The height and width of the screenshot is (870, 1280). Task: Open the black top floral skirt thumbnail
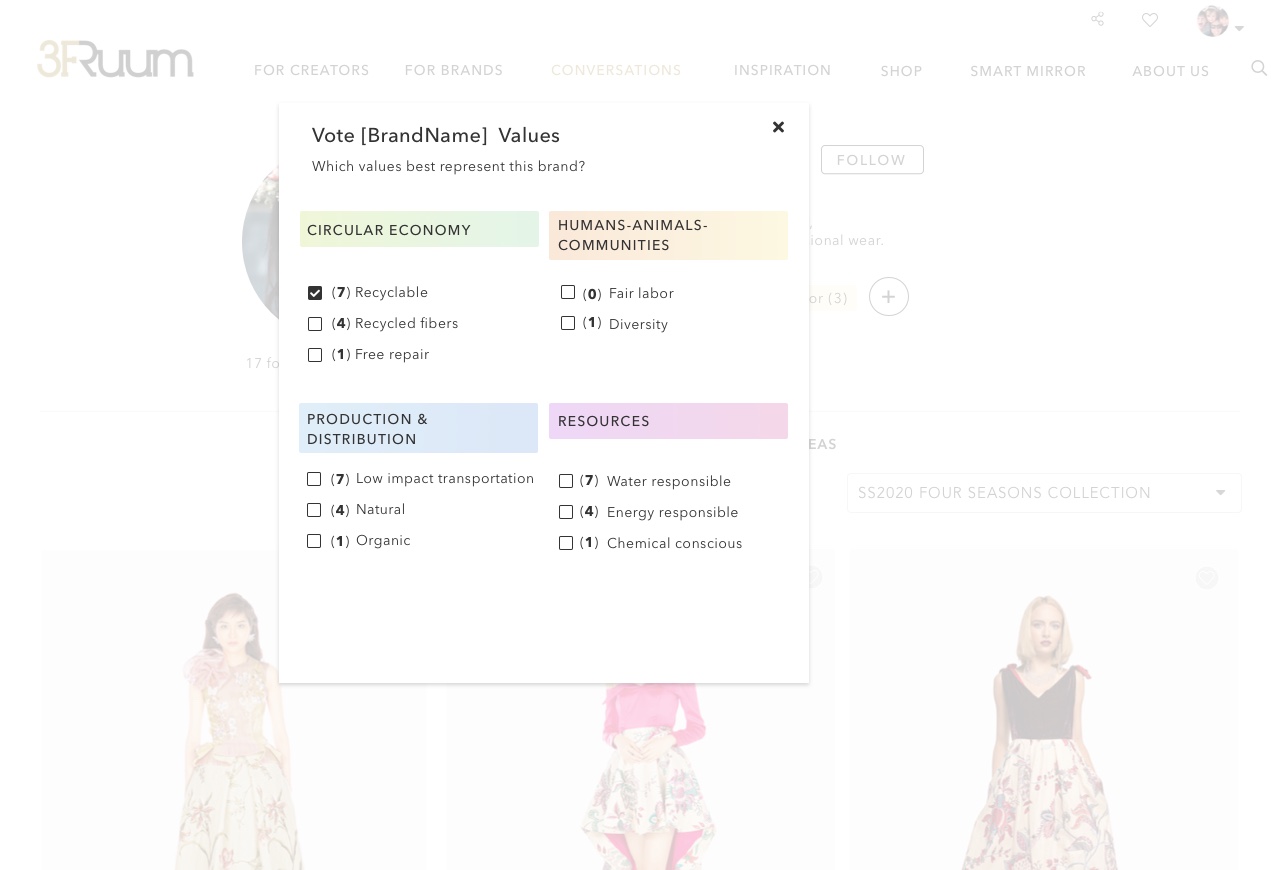coord(1044,710)
